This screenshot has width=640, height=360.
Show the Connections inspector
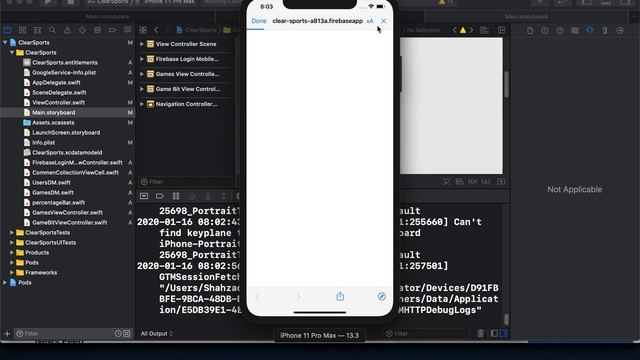[x=620, y=30]
